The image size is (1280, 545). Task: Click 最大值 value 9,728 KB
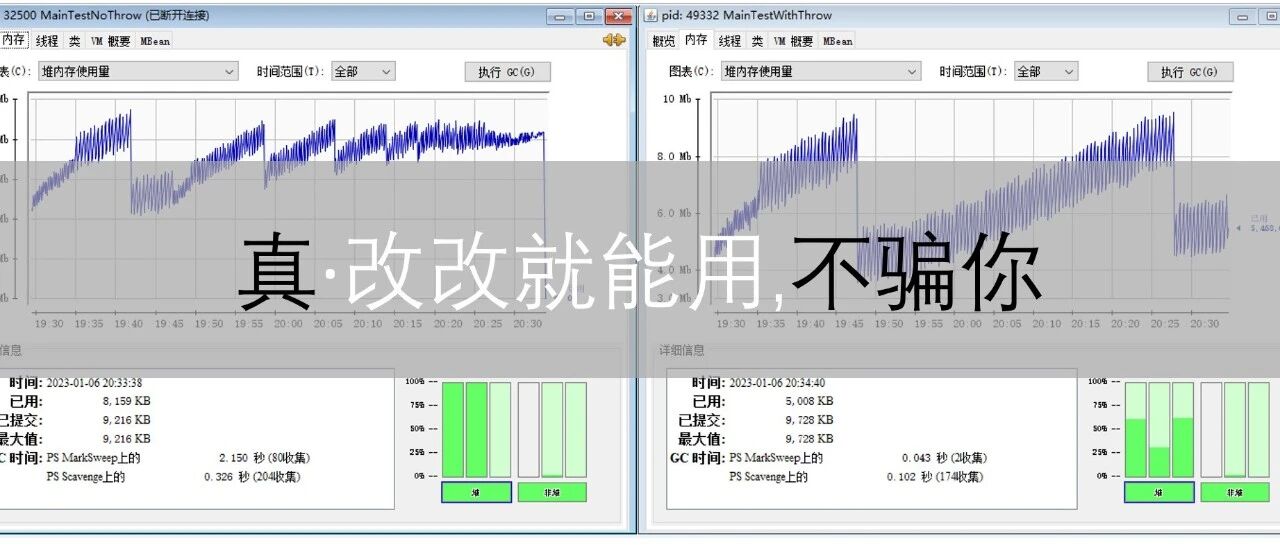[x=809, y=438]
